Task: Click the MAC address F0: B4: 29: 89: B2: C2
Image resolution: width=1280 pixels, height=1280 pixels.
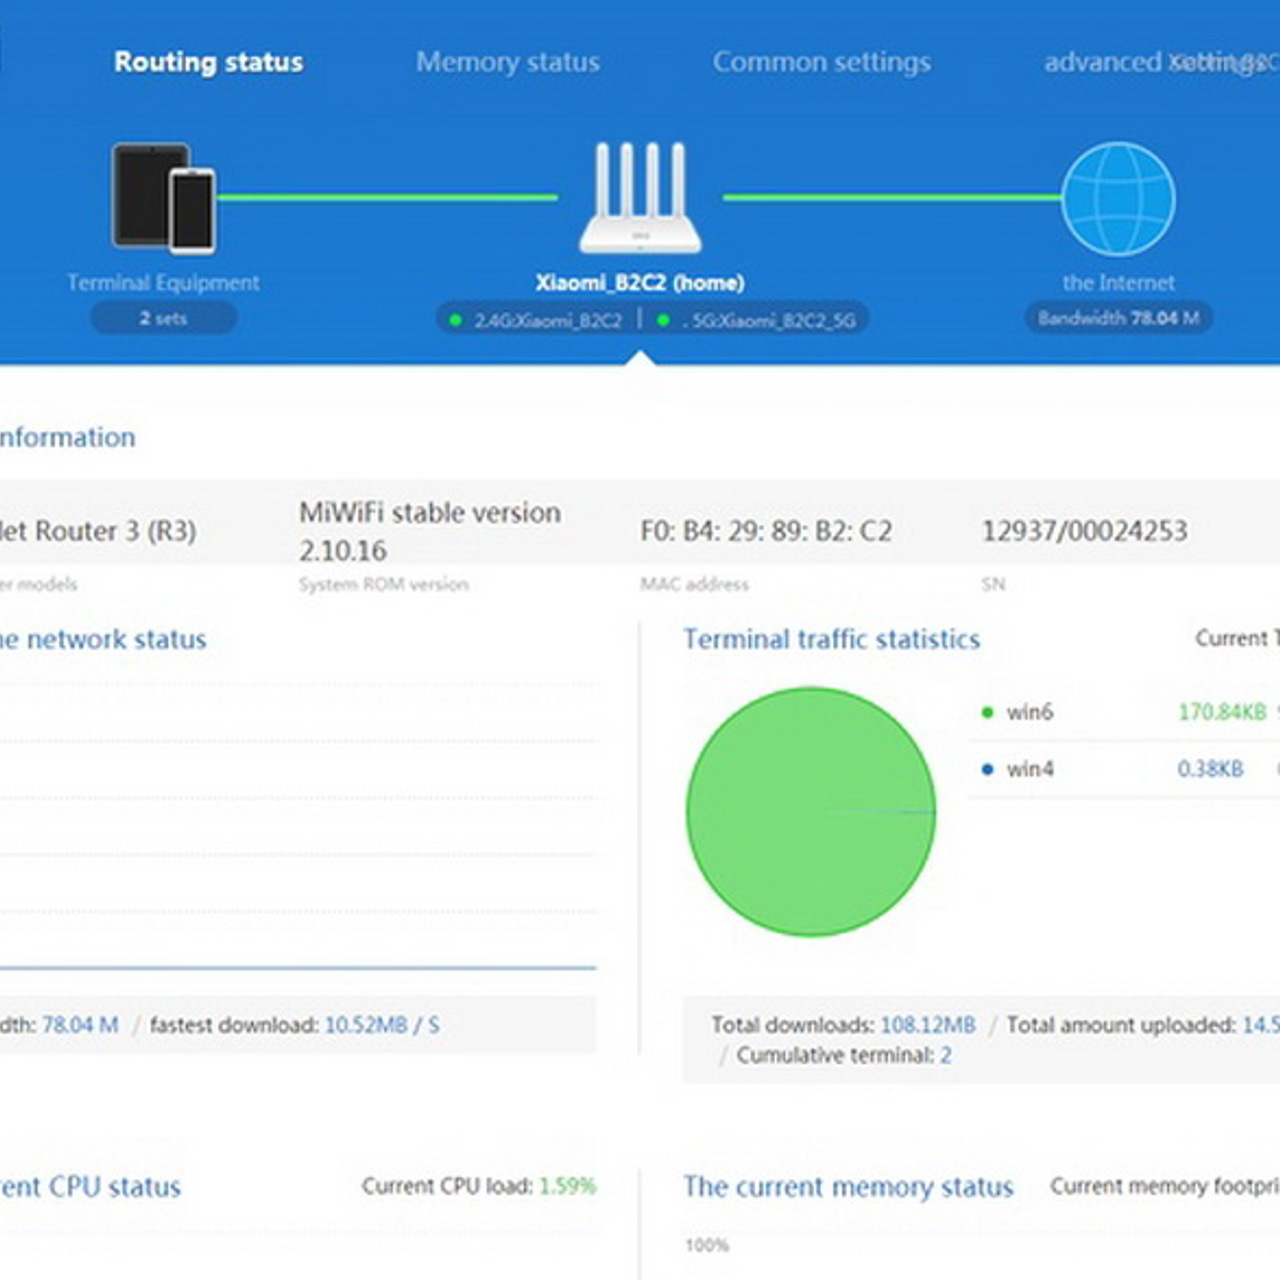Action: (x=766, y=531)
